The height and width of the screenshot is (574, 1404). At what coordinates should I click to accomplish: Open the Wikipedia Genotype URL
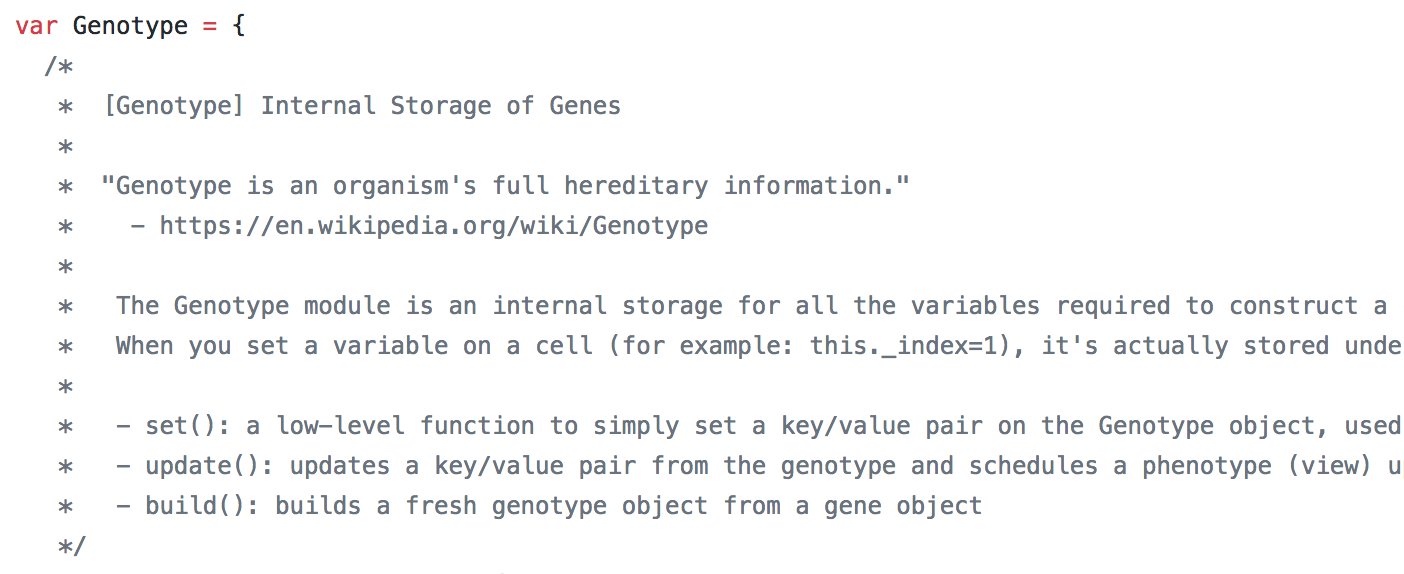[x=434, y=226]
